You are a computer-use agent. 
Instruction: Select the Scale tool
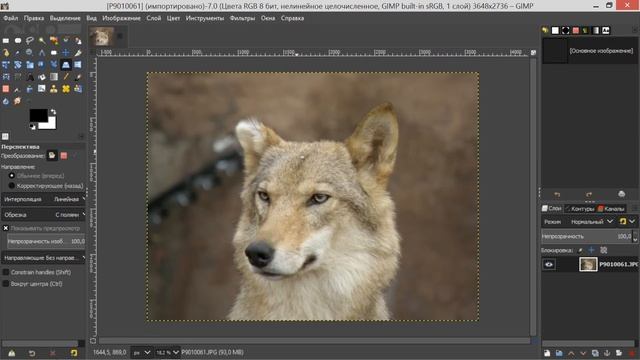click(x=30, y=64)
